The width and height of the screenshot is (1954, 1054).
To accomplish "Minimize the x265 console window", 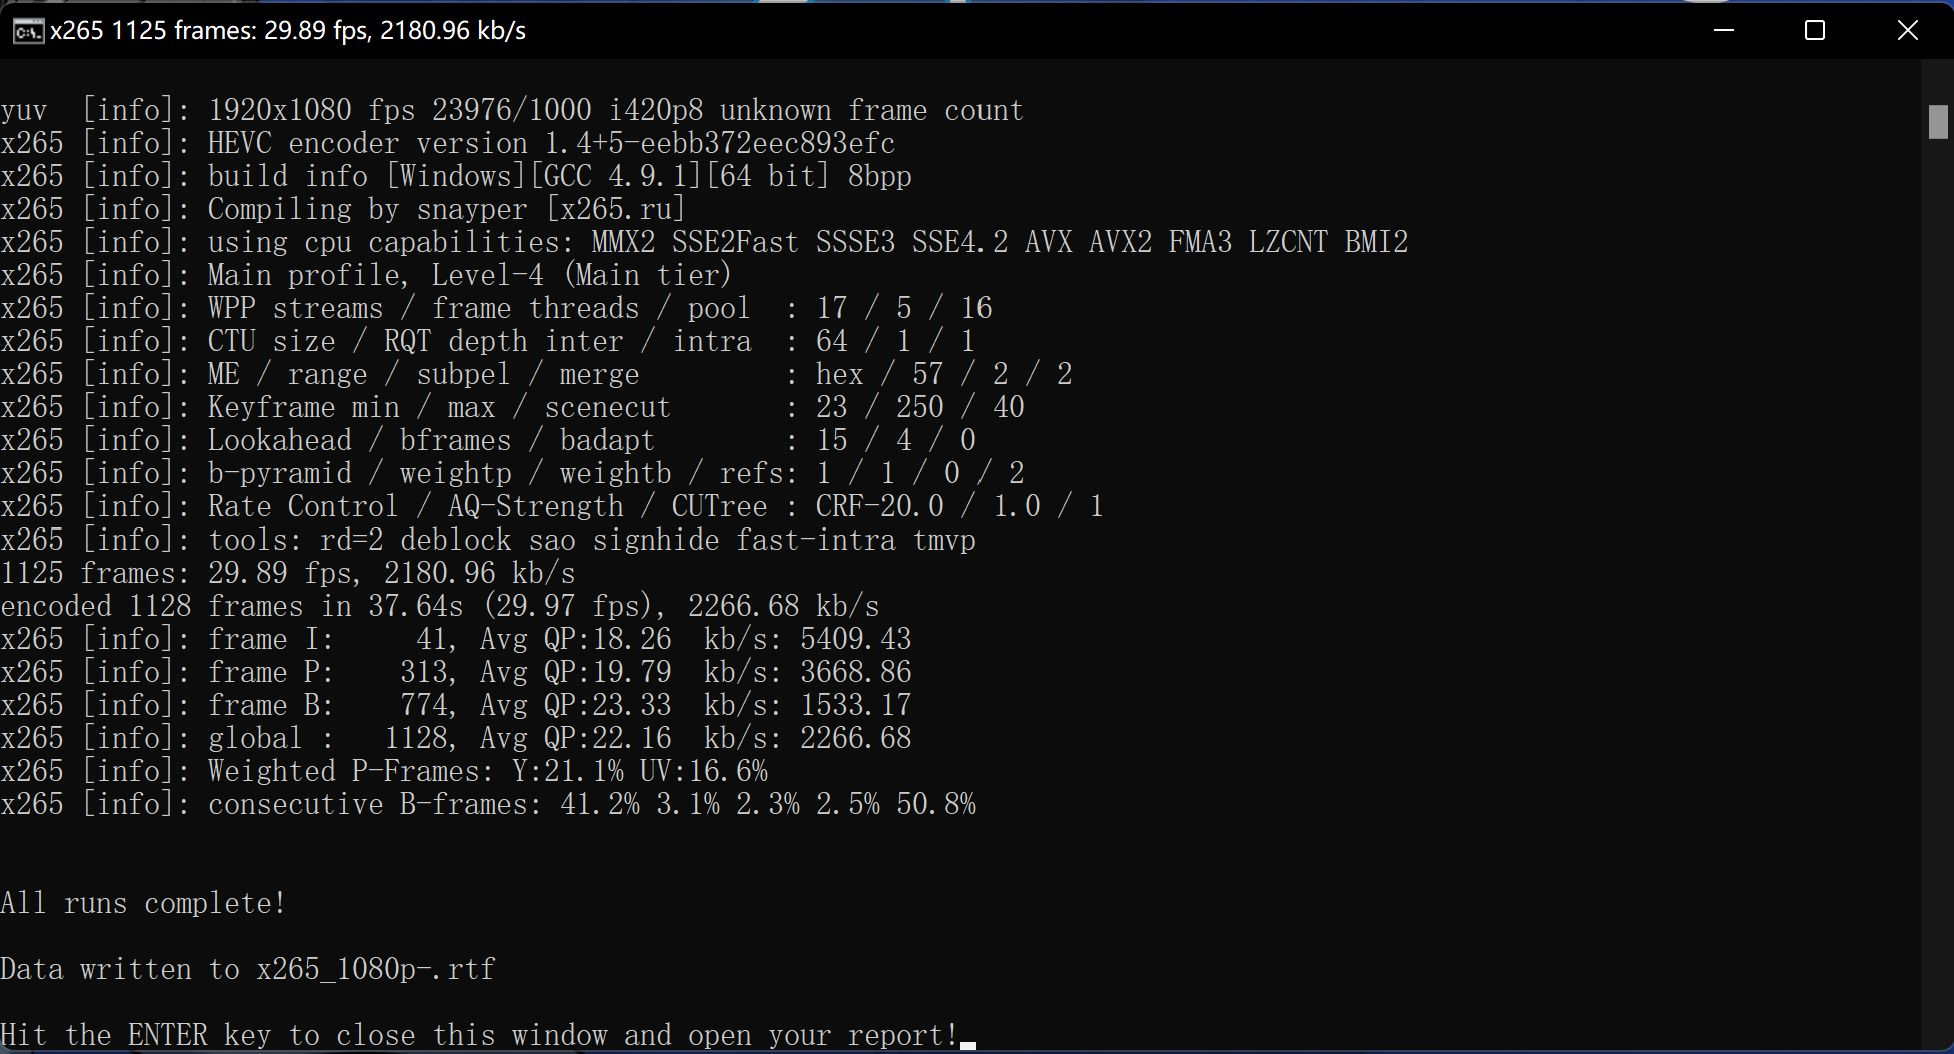I will pyautogui.click(x=1723, y=31).
